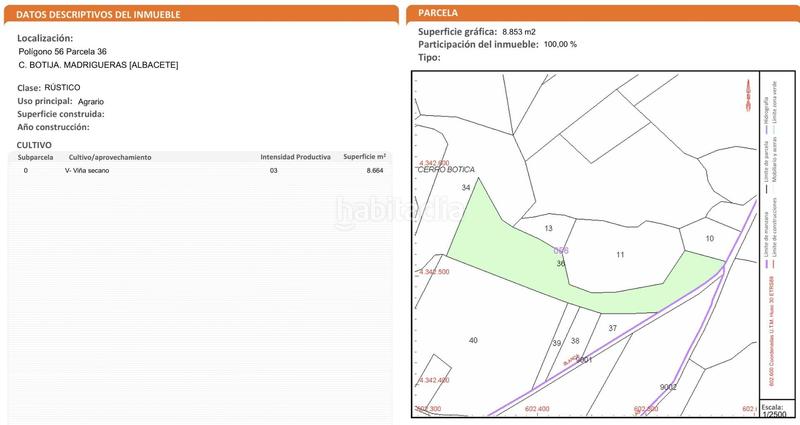Click the Polígono 56 Parcela 36 text
Screen dimensions: 800x425
(63, 51)
